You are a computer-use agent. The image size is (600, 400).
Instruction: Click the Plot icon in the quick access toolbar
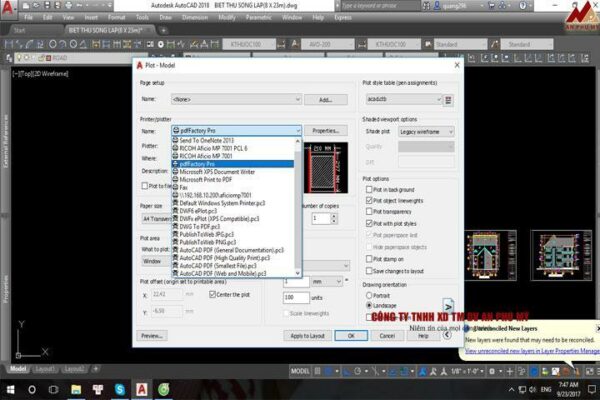tap(68, 5)
